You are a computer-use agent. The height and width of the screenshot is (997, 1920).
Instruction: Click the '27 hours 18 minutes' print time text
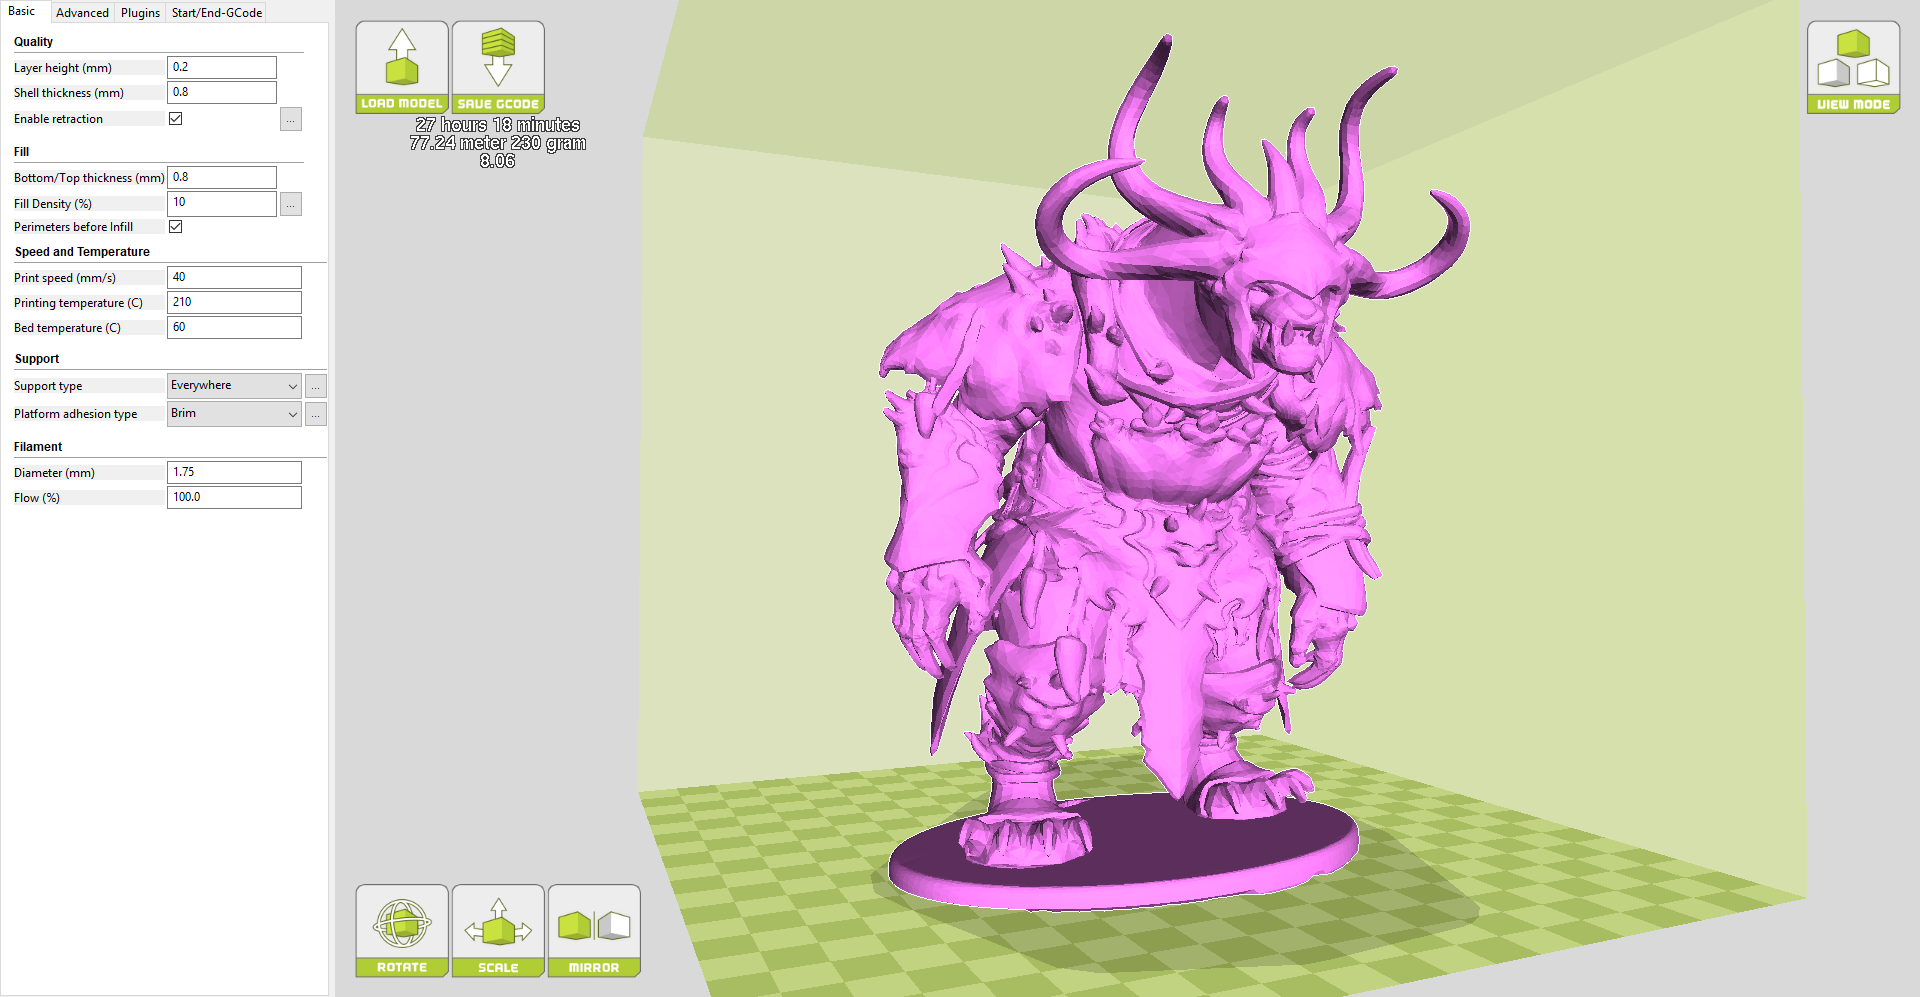click(x=498, y=125)
